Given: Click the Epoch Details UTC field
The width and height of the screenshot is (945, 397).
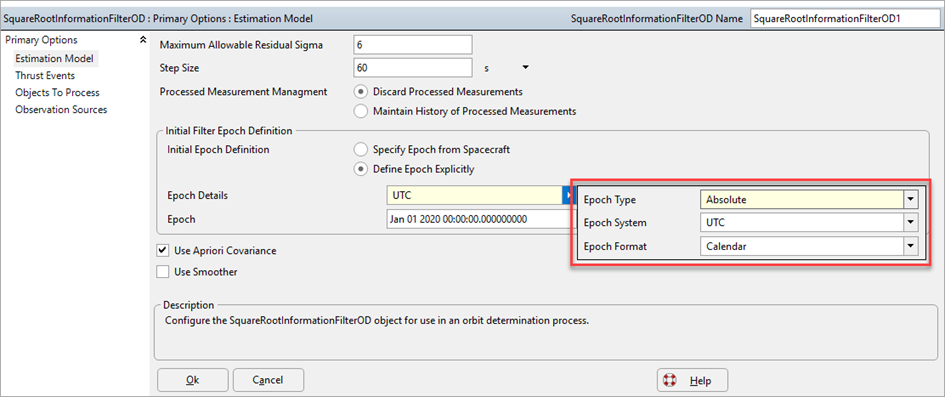Looking at the screenshot, I should coord(474,195).
